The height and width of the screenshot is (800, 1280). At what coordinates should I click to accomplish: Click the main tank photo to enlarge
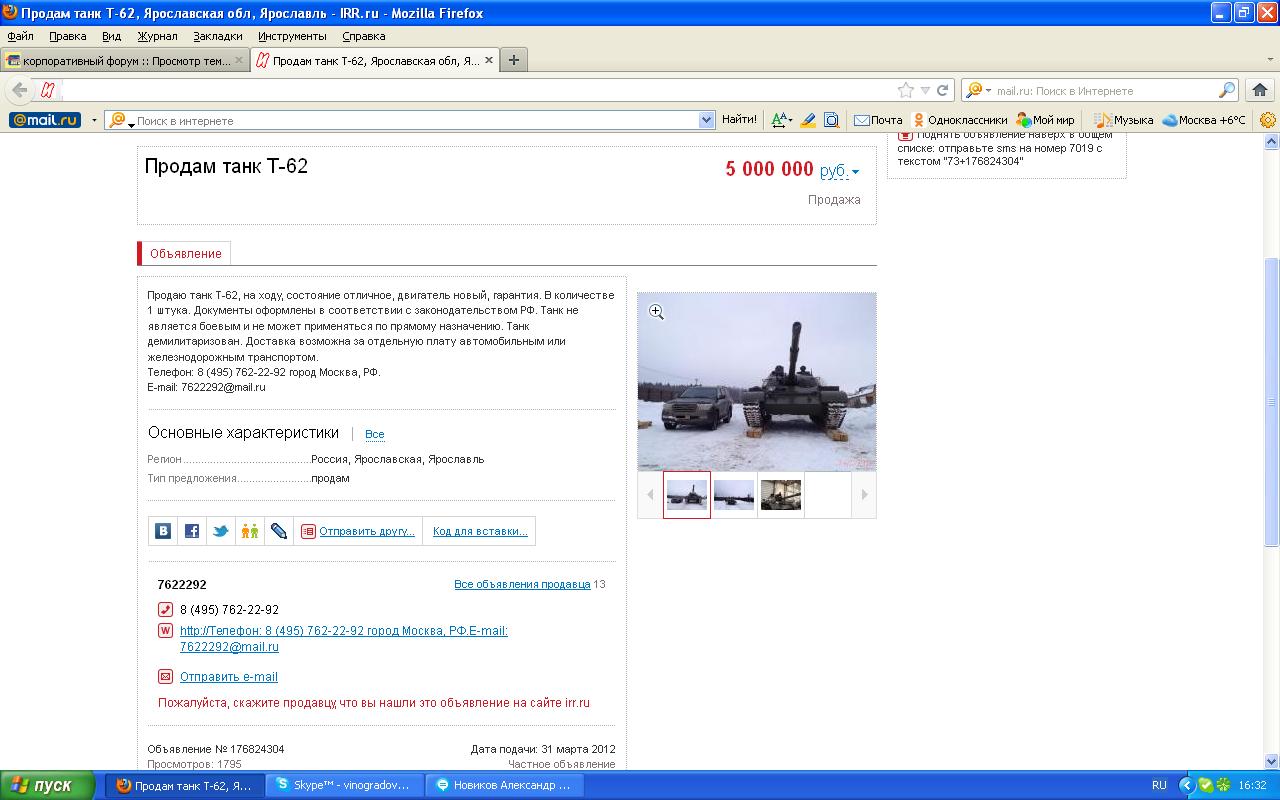(757, 381)
